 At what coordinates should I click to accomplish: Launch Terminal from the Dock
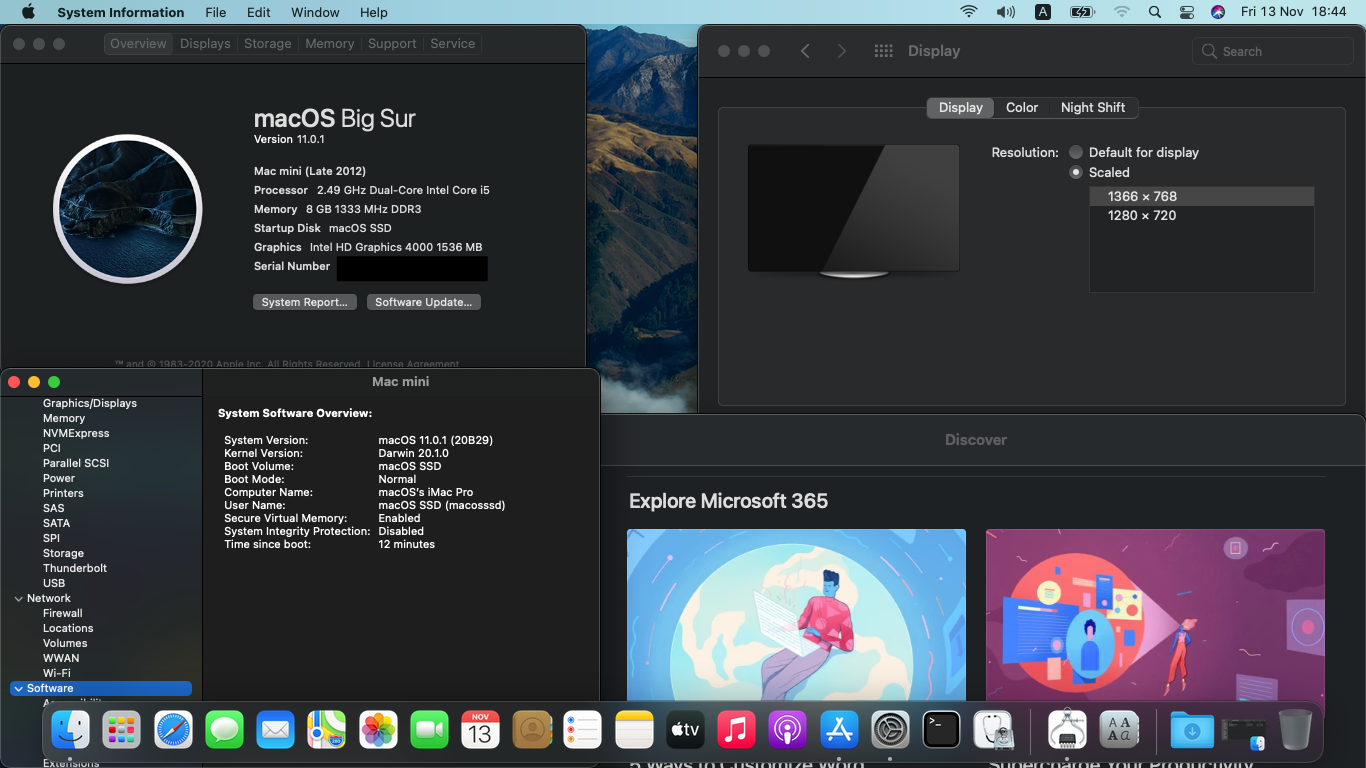941,730
